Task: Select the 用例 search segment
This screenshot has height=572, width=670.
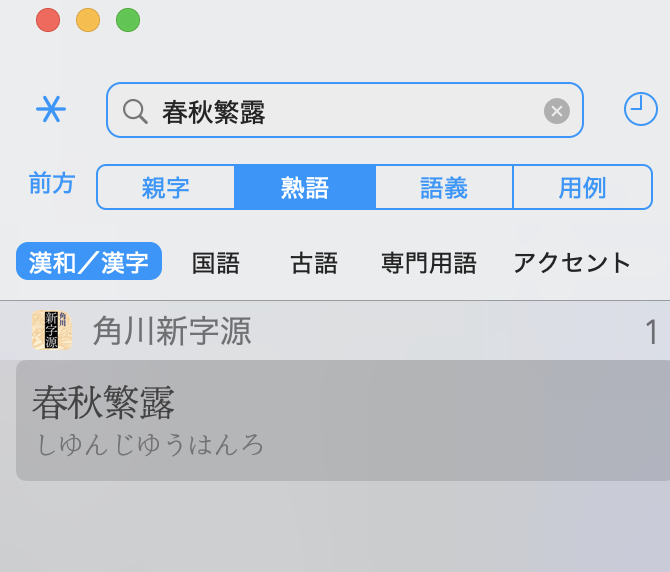Action: pyautogui.click(x=582, y=187)
